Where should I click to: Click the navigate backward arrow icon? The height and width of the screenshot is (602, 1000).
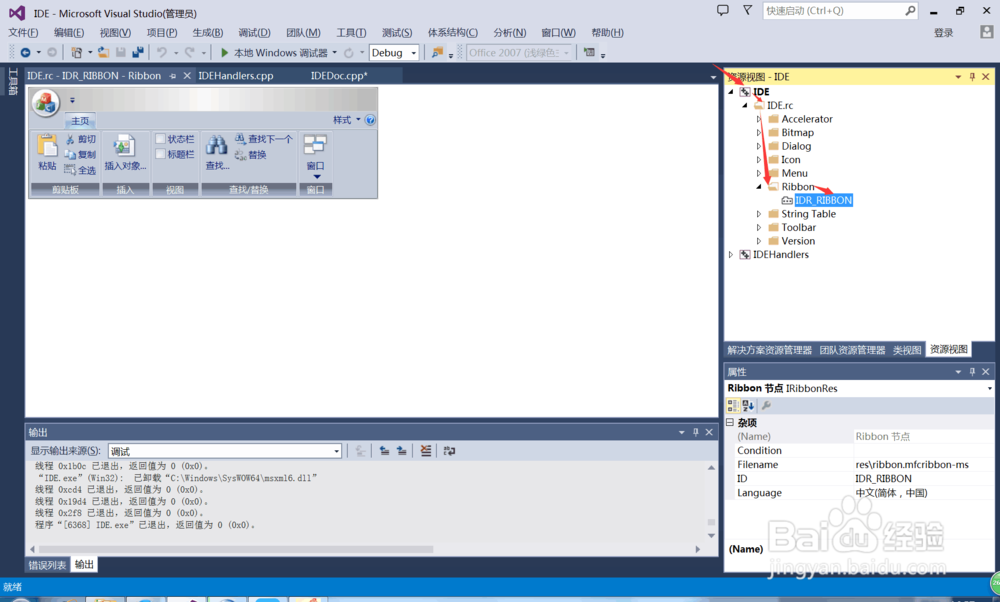click(28, 52)
